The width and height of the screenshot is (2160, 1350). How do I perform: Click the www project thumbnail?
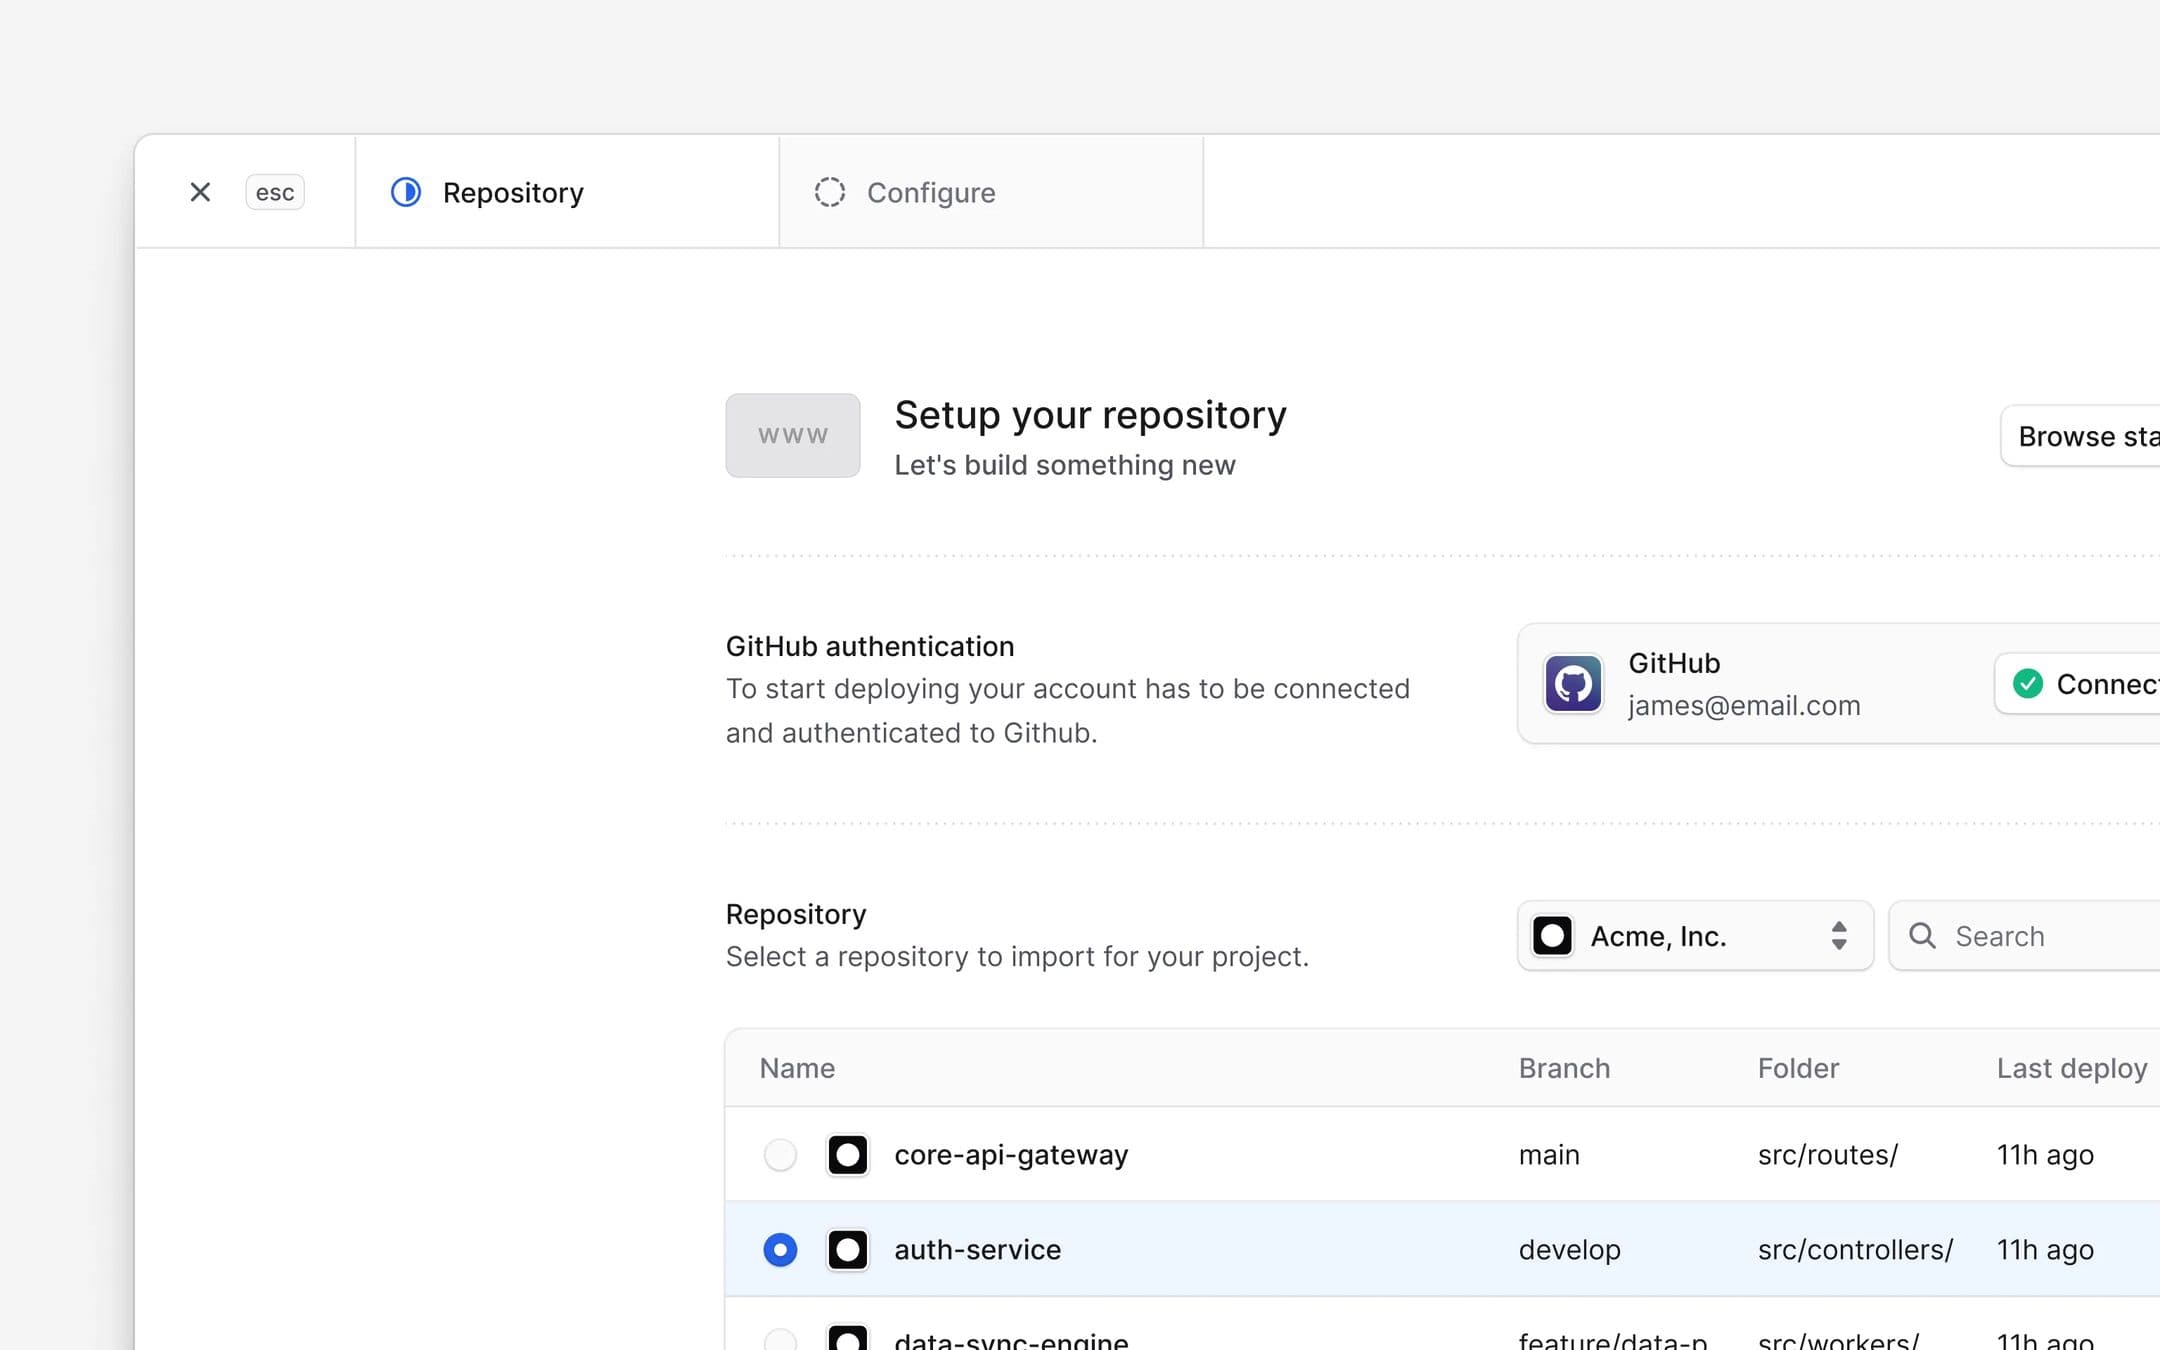pos(793,435)
